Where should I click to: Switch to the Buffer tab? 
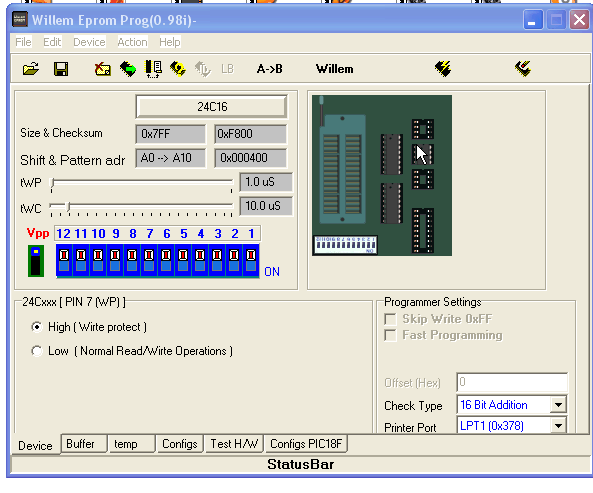tap(84, 443)
